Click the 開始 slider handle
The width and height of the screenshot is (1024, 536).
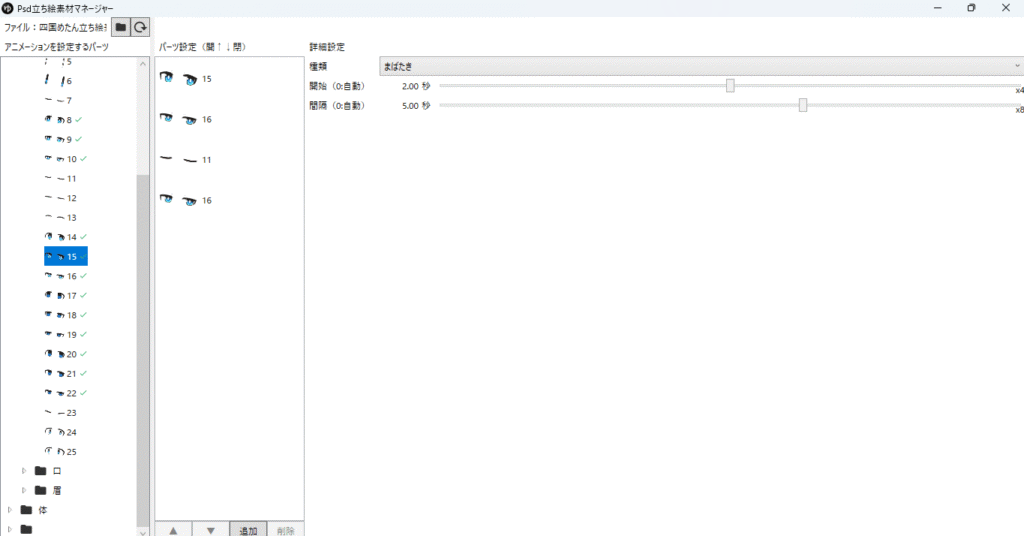[x=730, y=86]
